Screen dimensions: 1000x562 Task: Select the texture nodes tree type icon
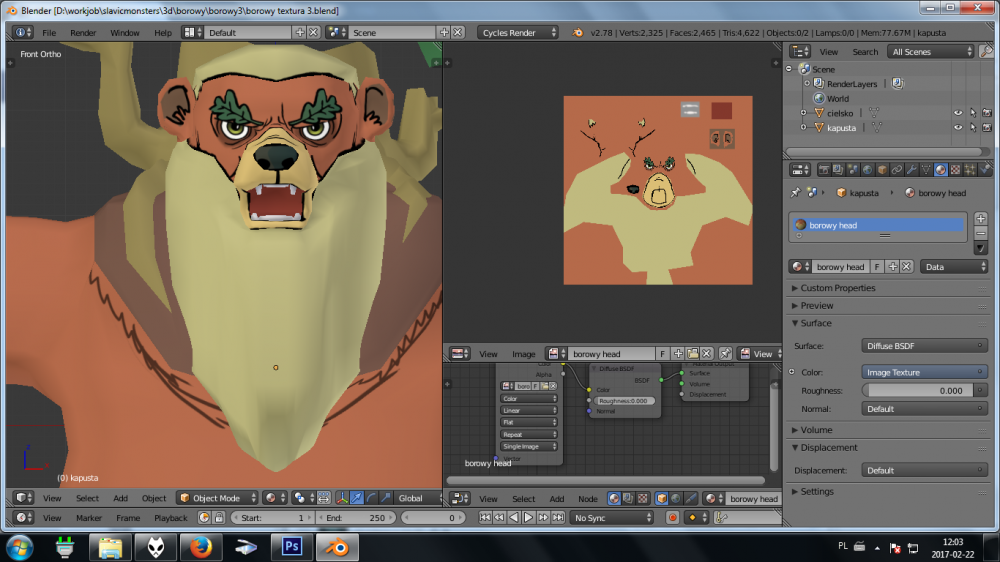pos(642,499)
